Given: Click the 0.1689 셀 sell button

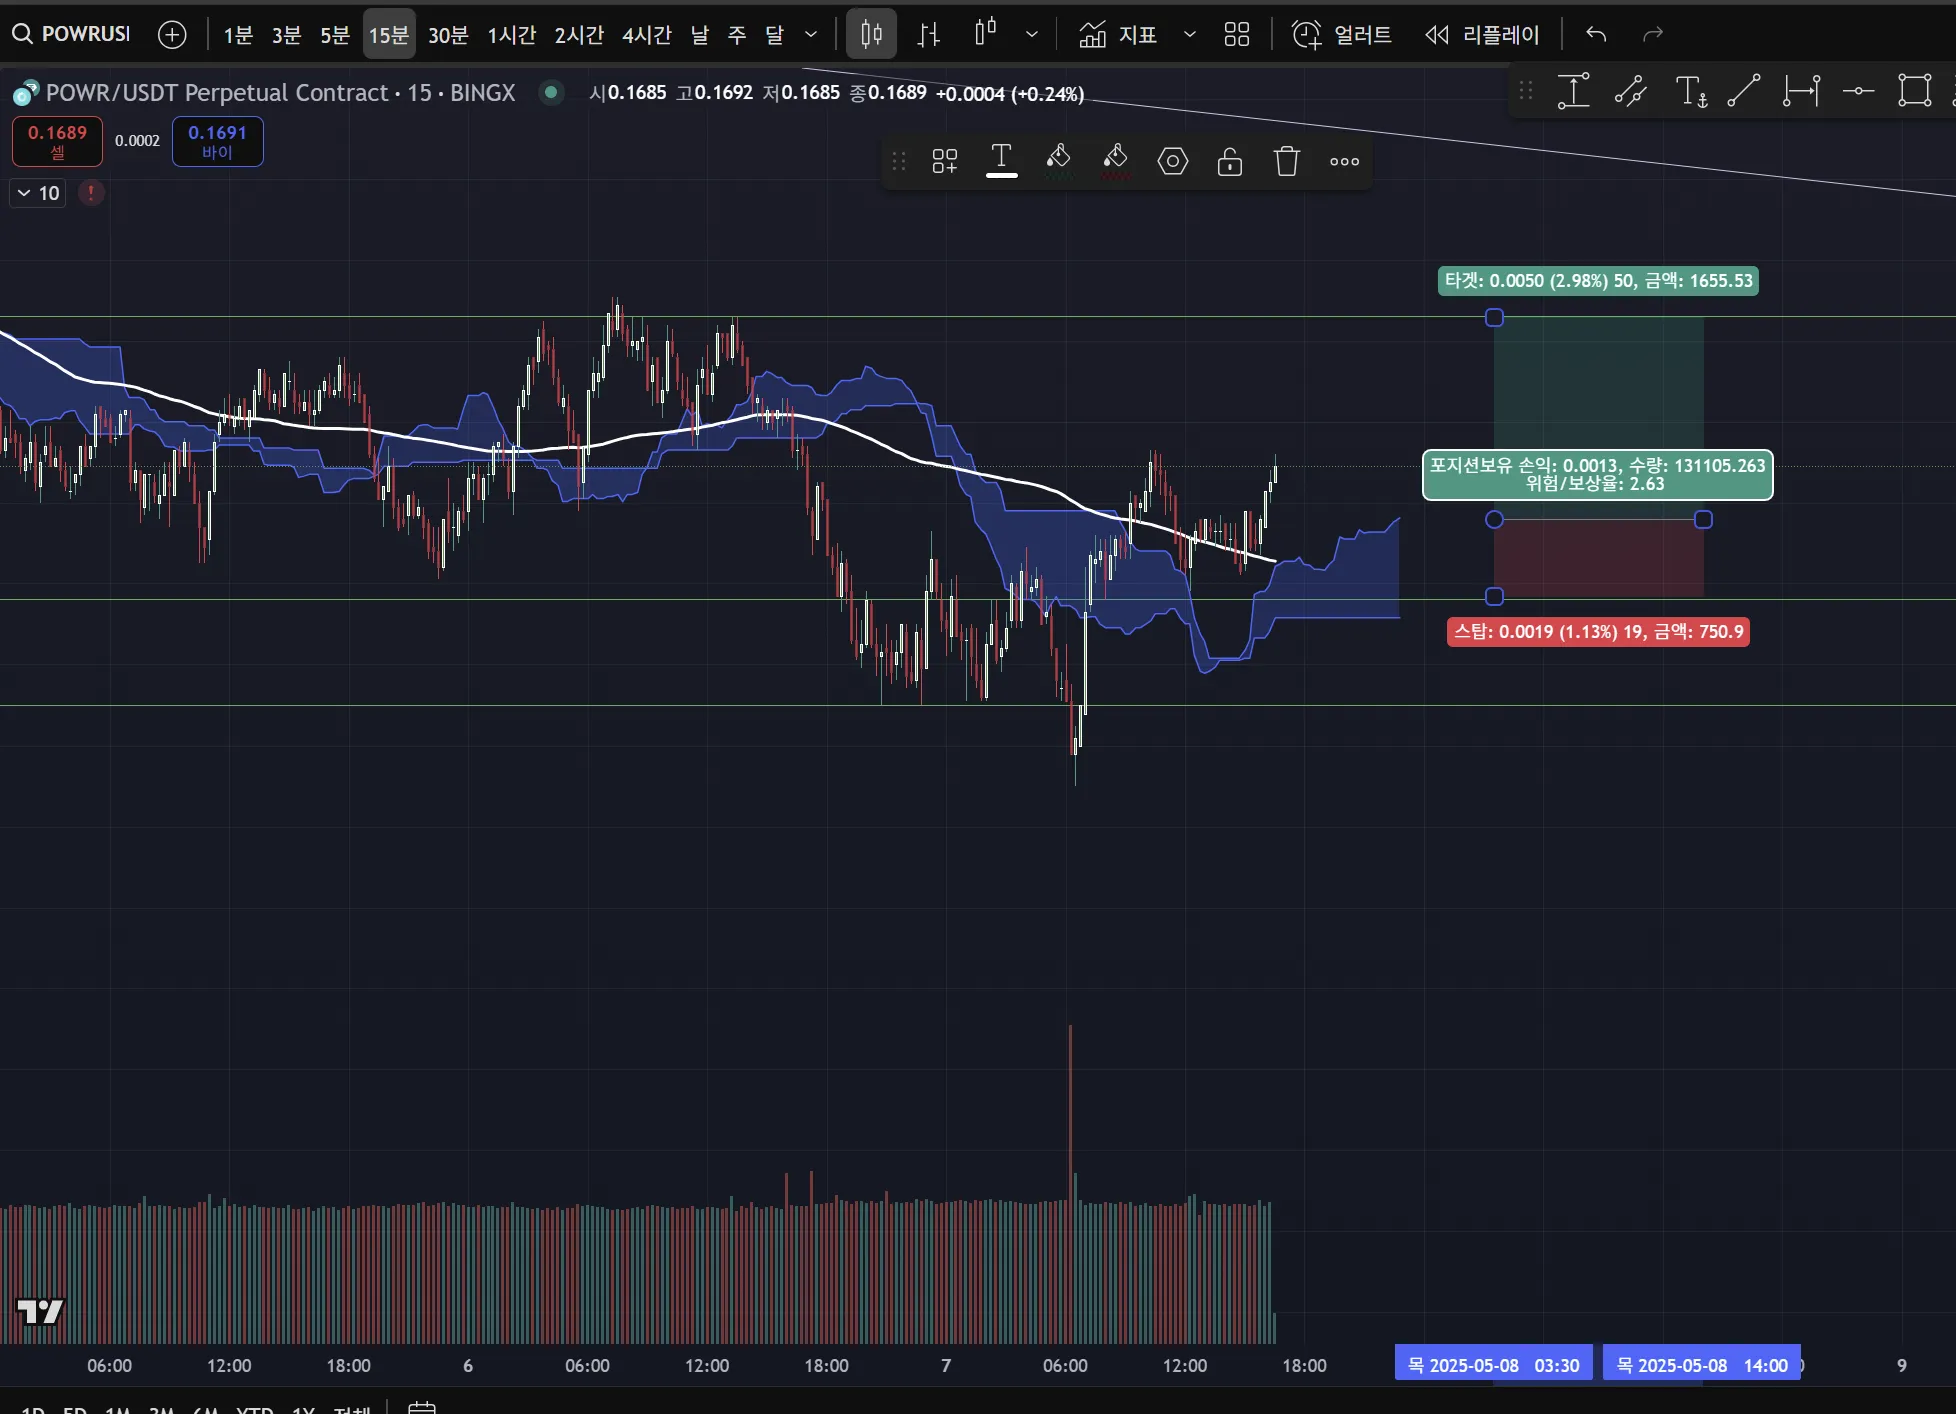Looking at the screenshot, I should [x=57, y=141].
